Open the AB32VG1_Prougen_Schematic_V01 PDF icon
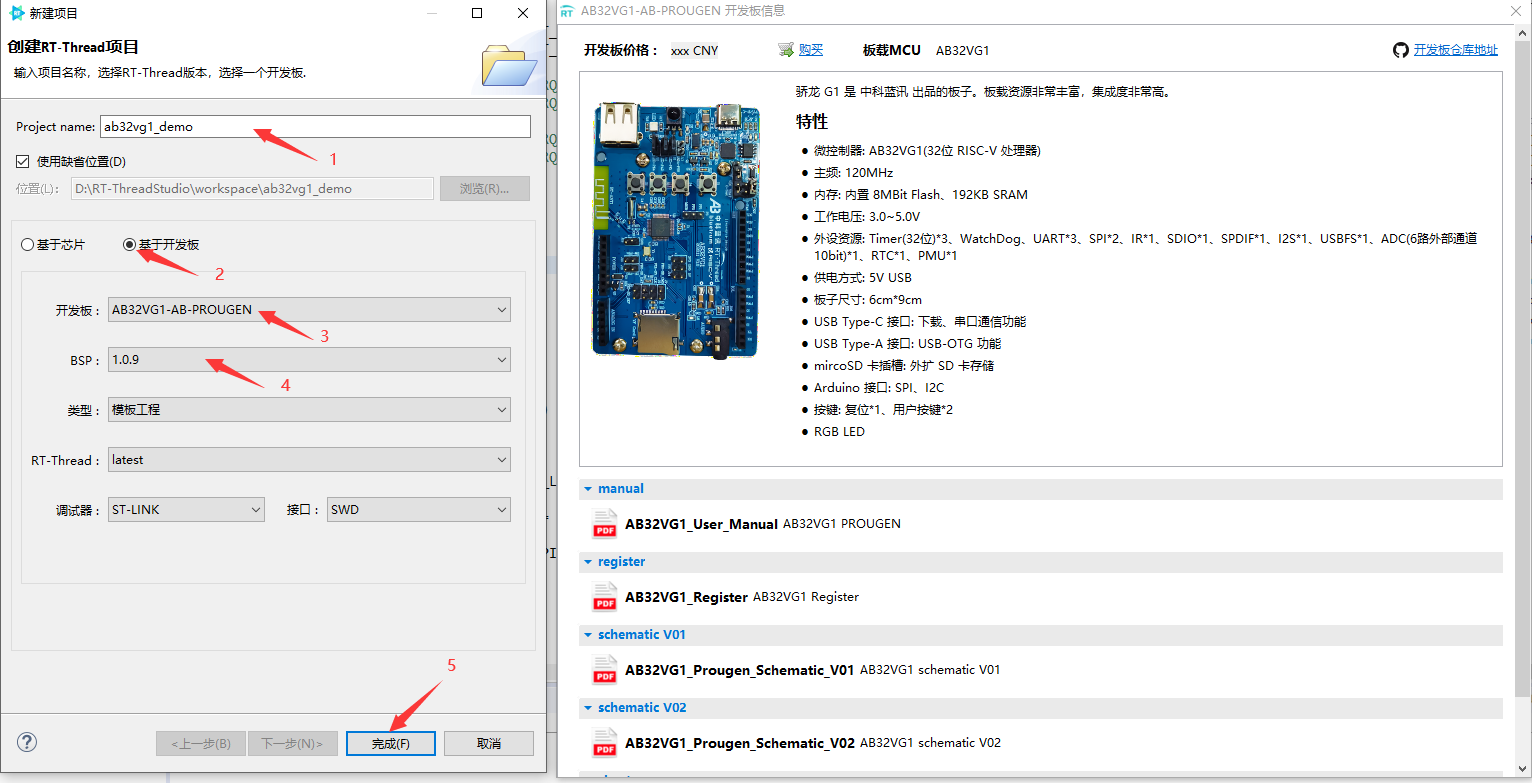Screen dimensions: 1532x783 [x=605, y=670]
